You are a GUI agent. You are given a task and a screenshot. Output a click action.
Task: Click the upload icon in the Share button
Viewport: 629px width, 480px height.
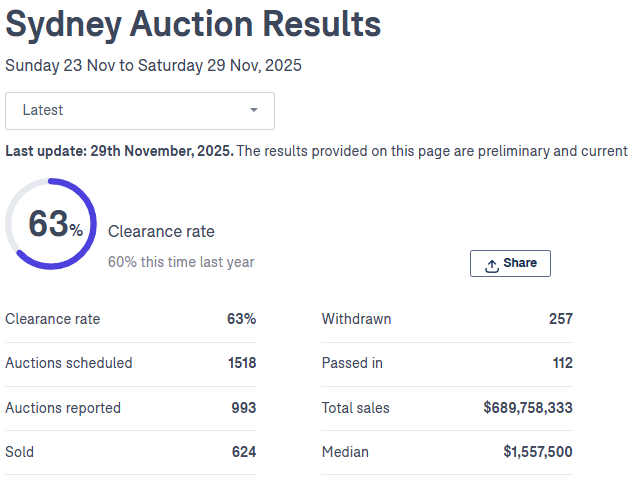(x=492, y=264)
